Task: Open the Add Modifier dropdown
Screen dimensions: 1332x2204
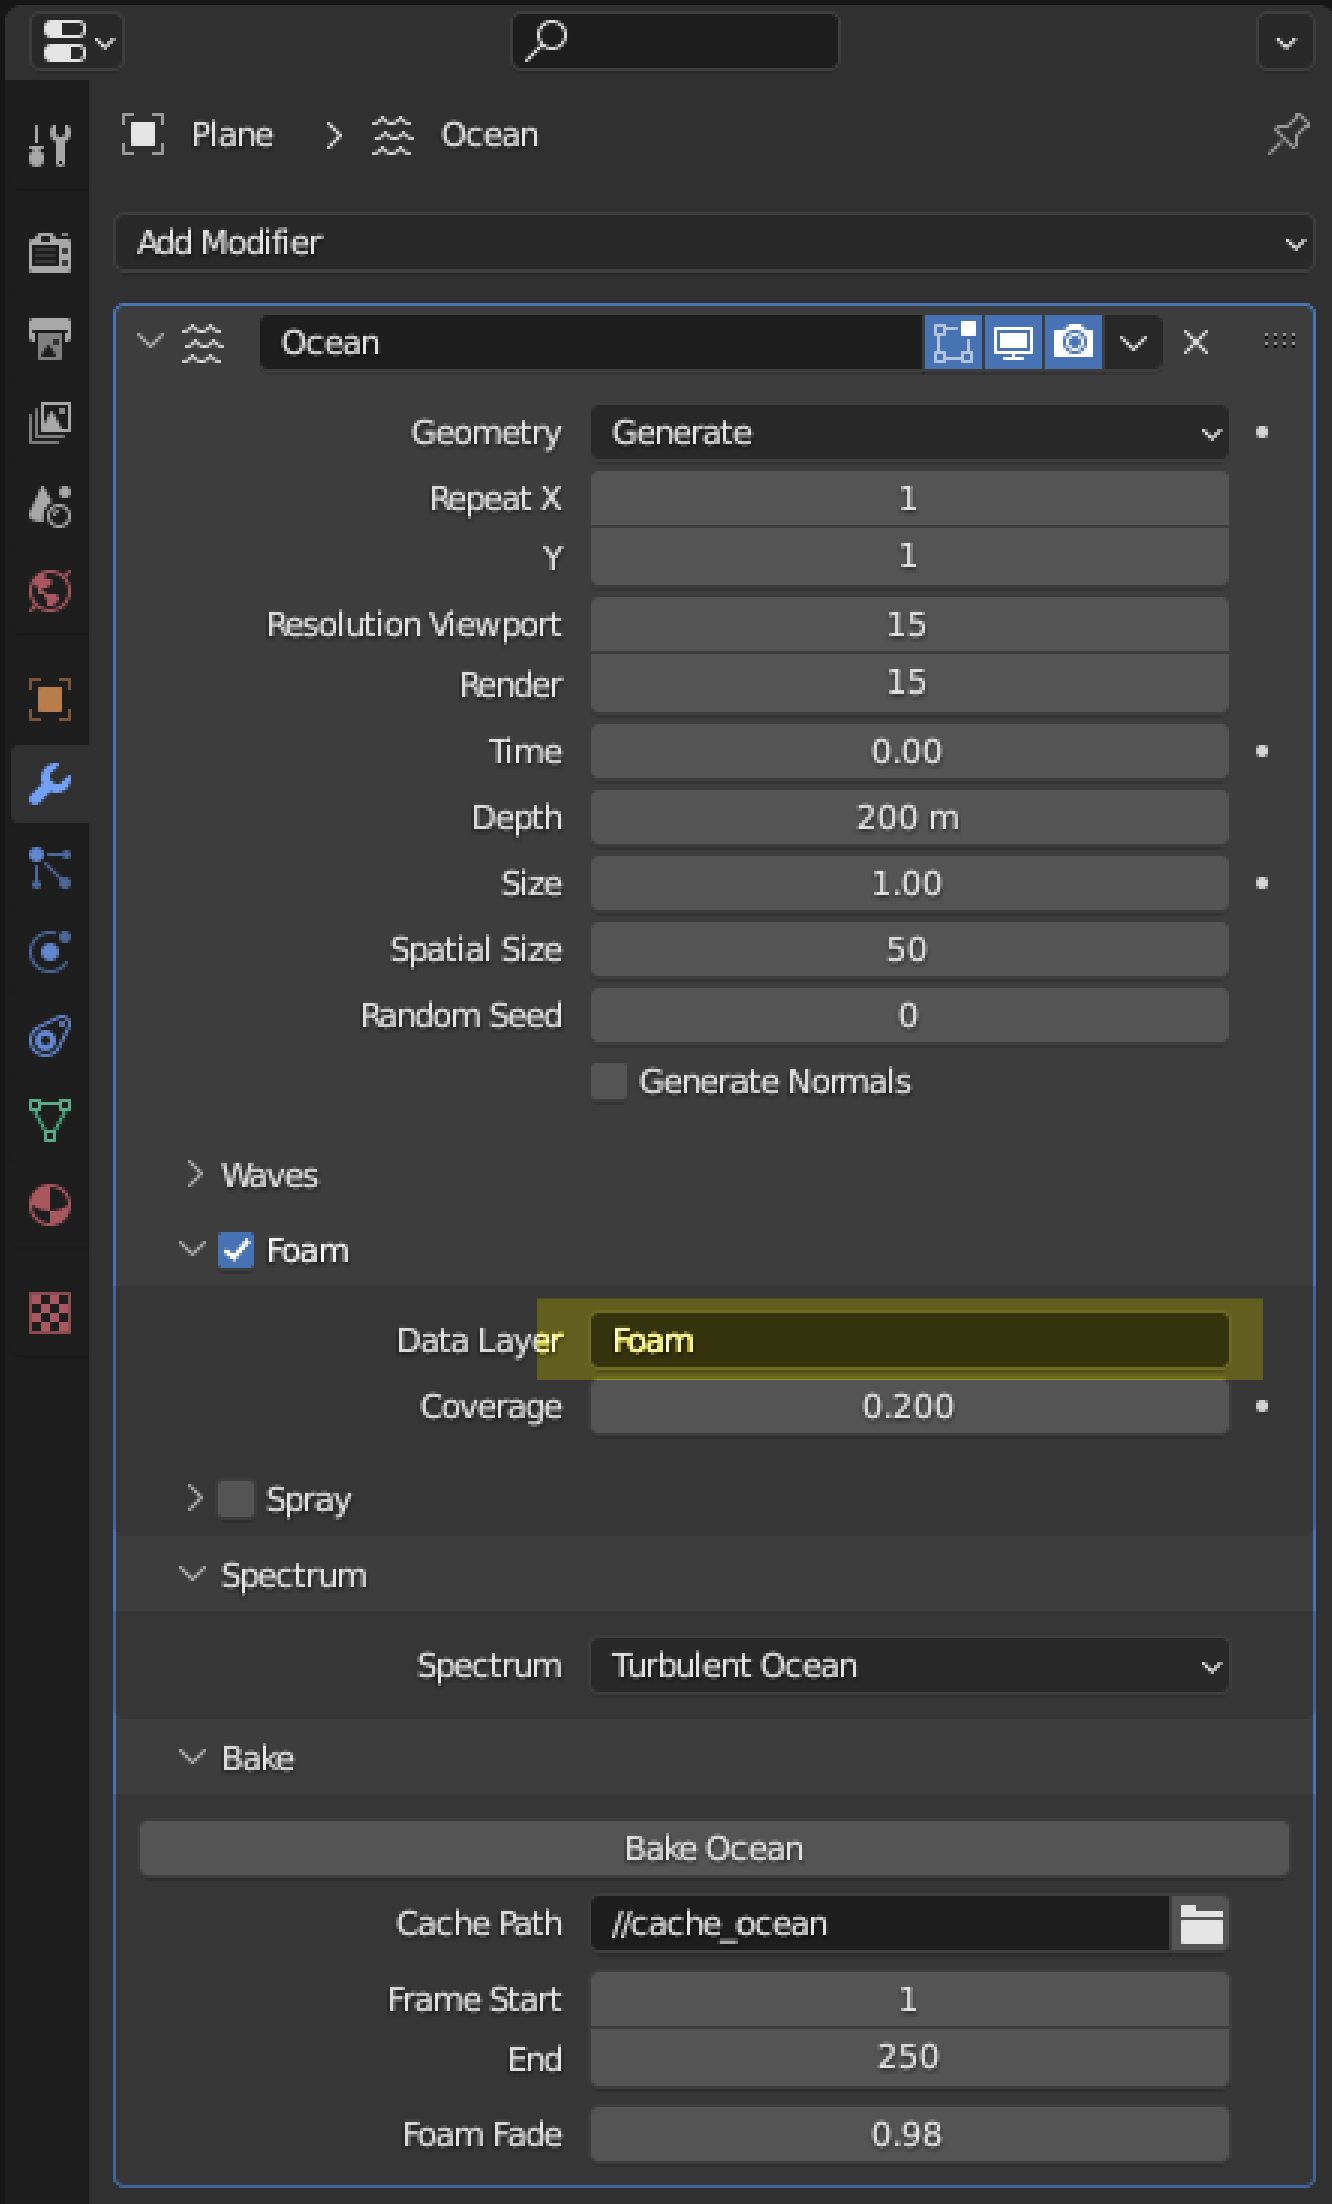Action: pyautogui.click(x=714, y=242)
